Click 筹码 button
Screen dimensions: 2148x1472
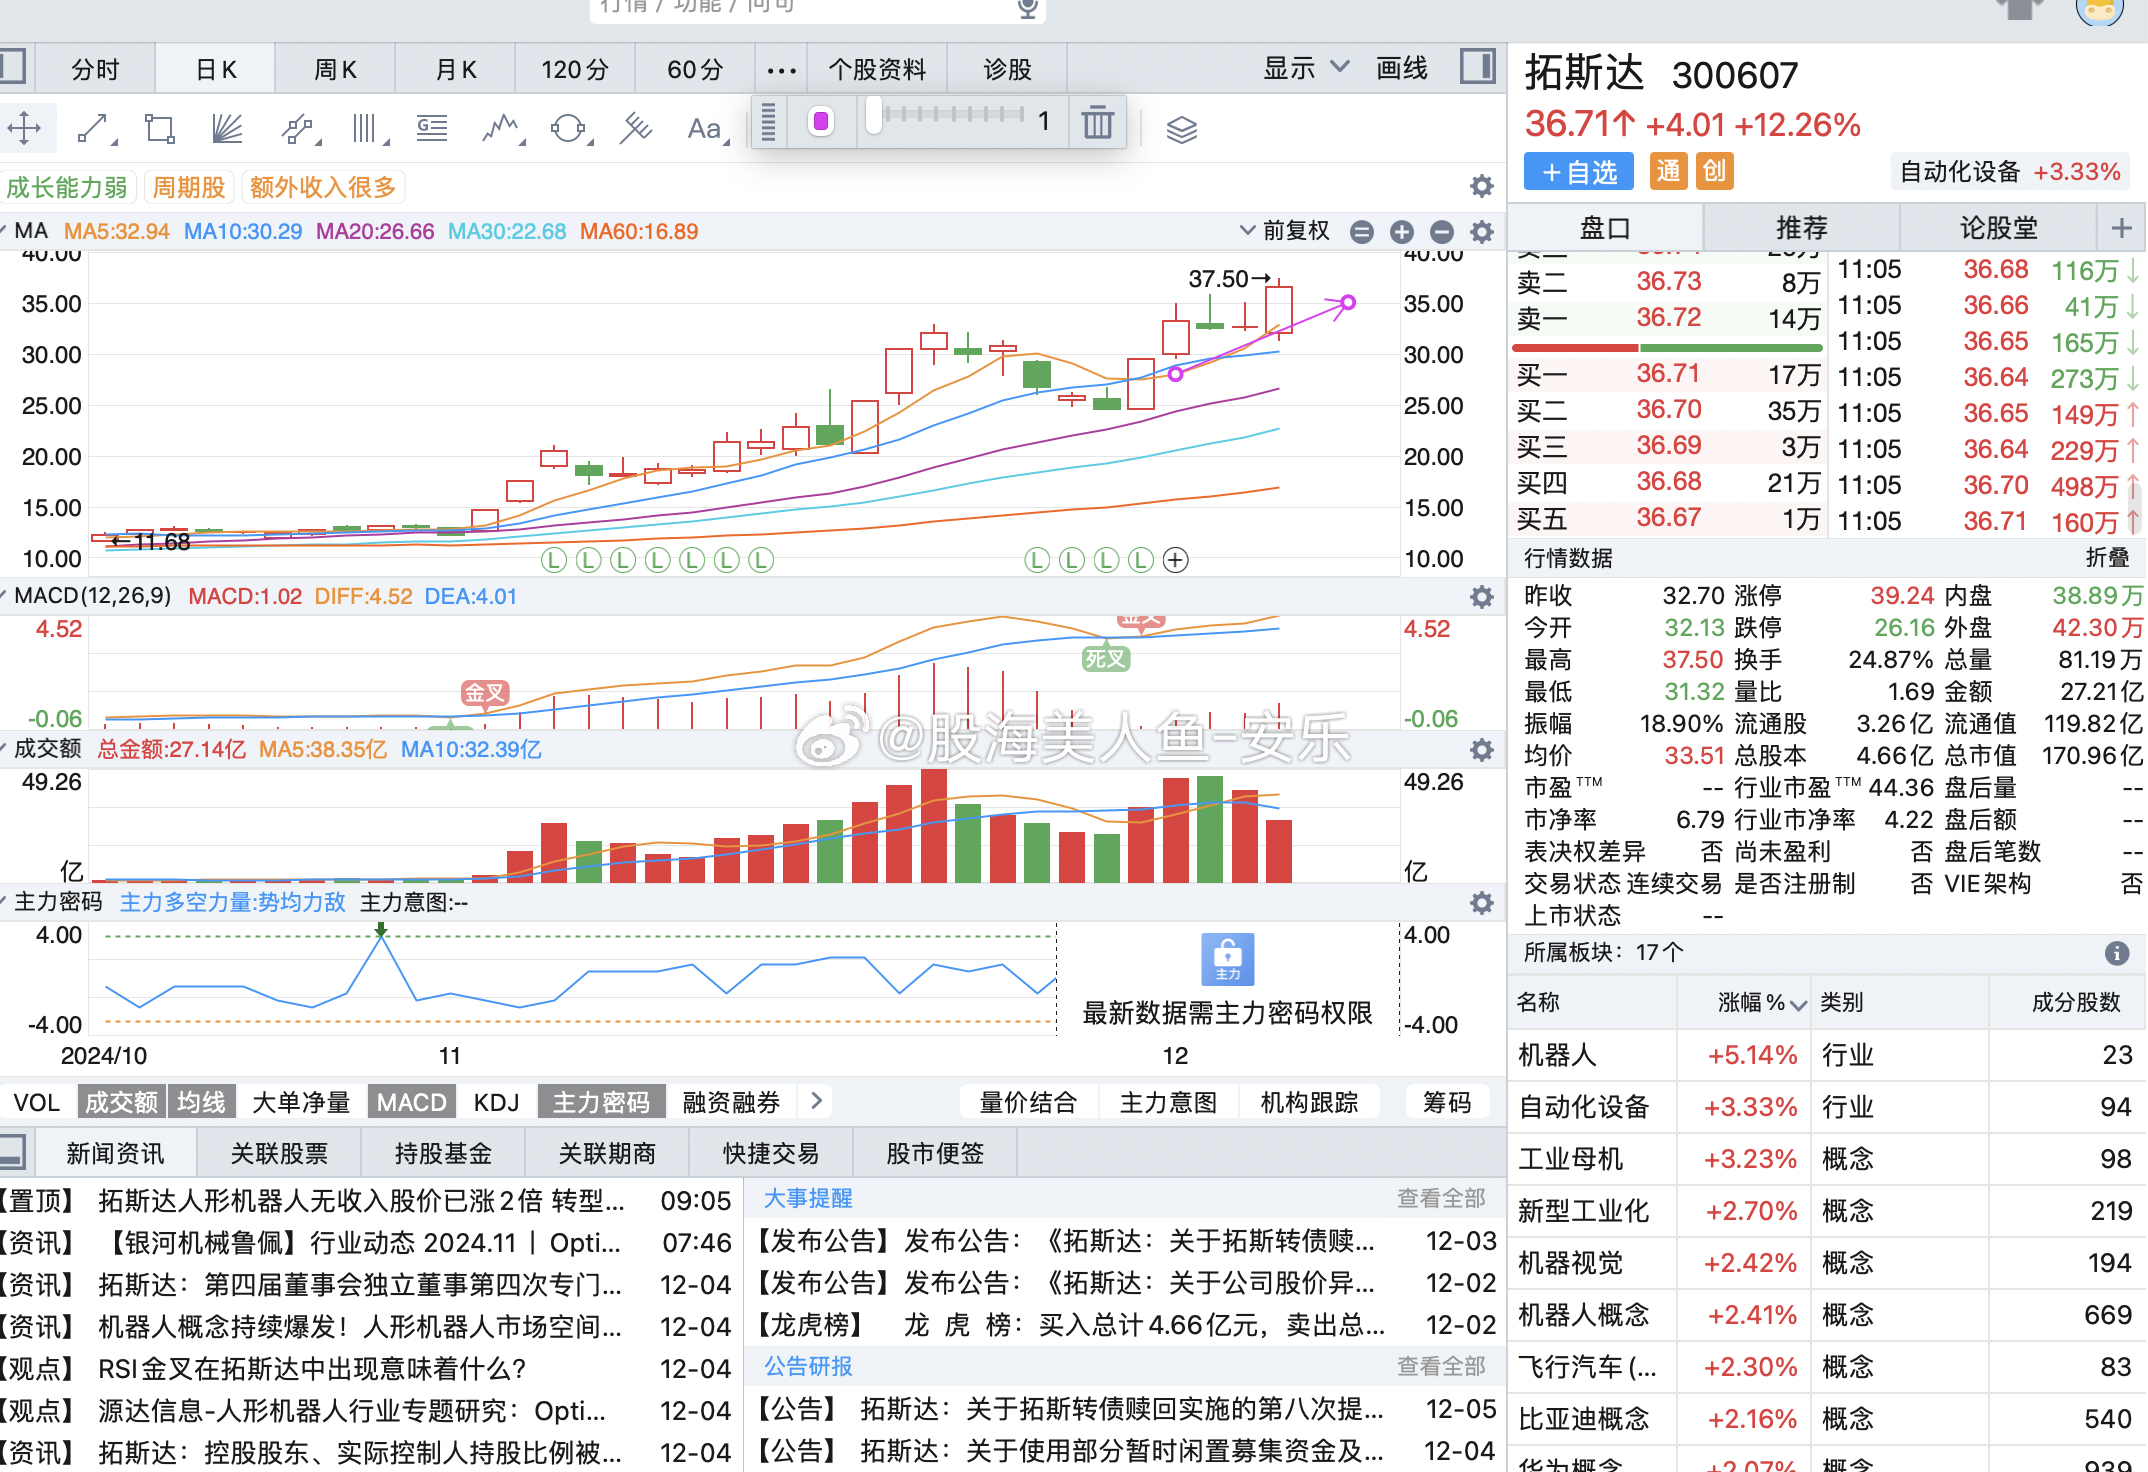tap(1447, 1102)
